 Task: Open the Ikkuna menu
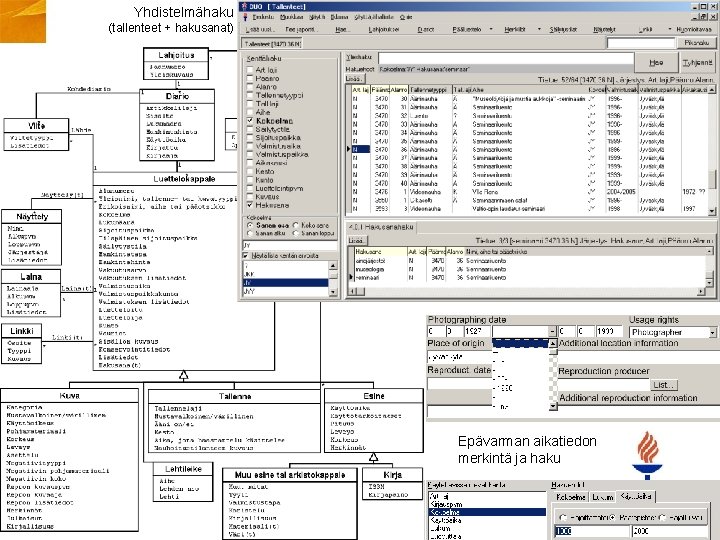coord(339,17)
